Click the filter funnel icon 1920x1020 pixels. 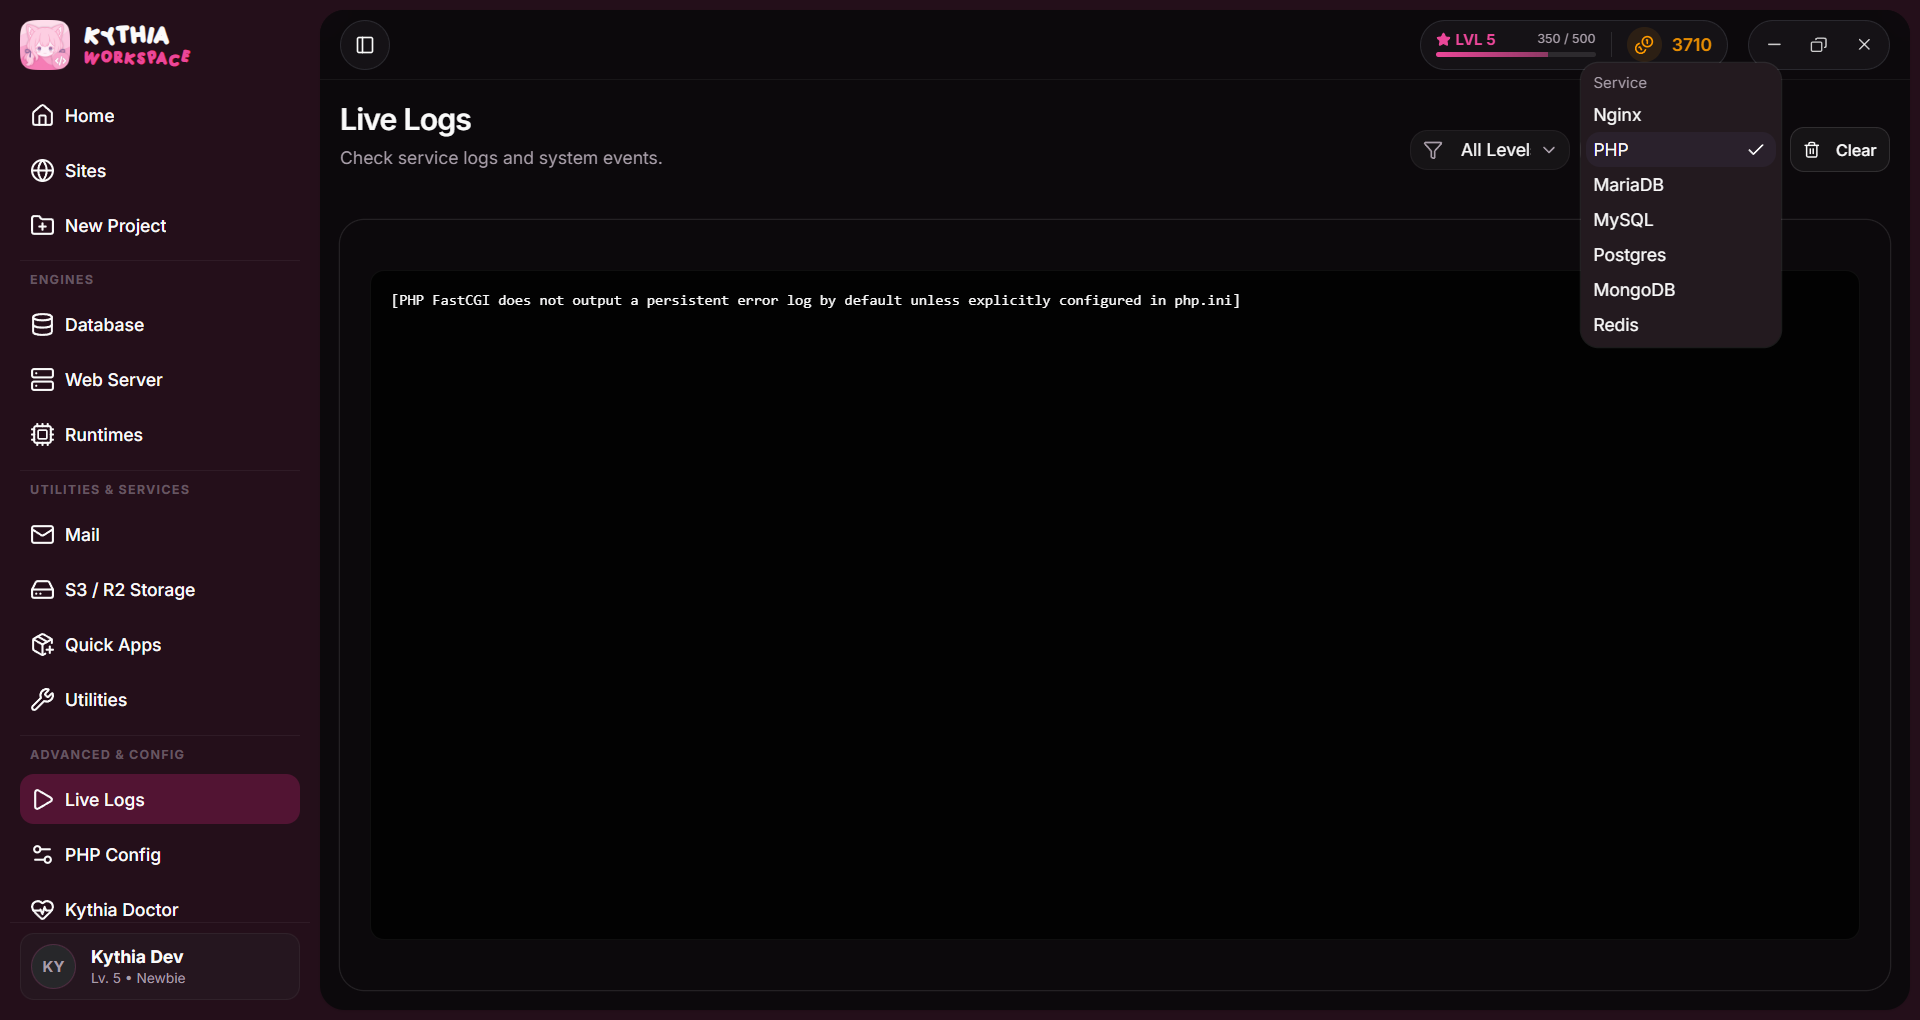coord(1433,150)
